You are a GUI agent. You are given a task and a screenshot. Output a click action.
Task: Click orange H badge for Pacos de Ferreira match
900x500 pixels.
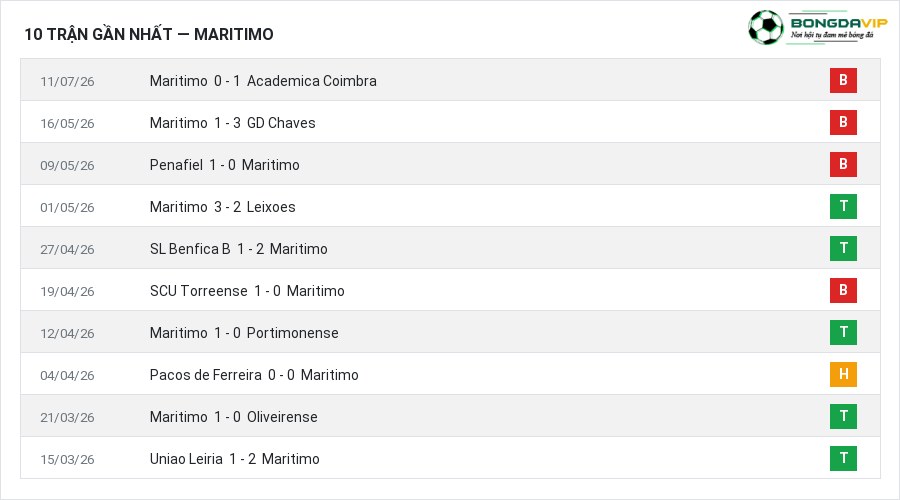tap(843, 374)
